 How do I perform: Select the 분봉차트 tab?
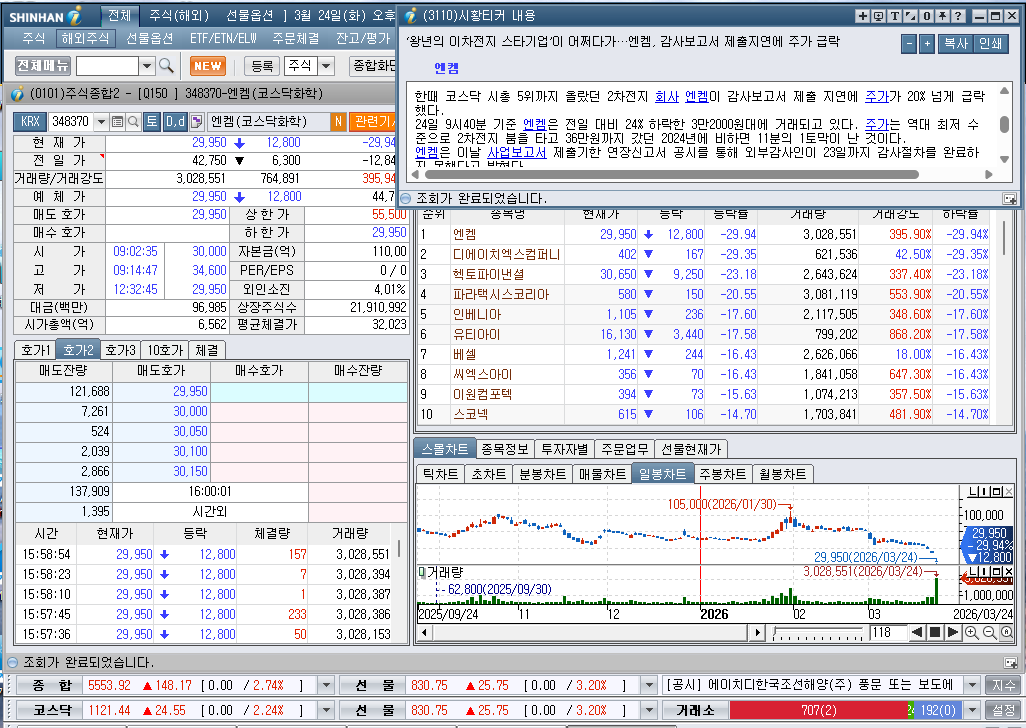click(542, 474)
